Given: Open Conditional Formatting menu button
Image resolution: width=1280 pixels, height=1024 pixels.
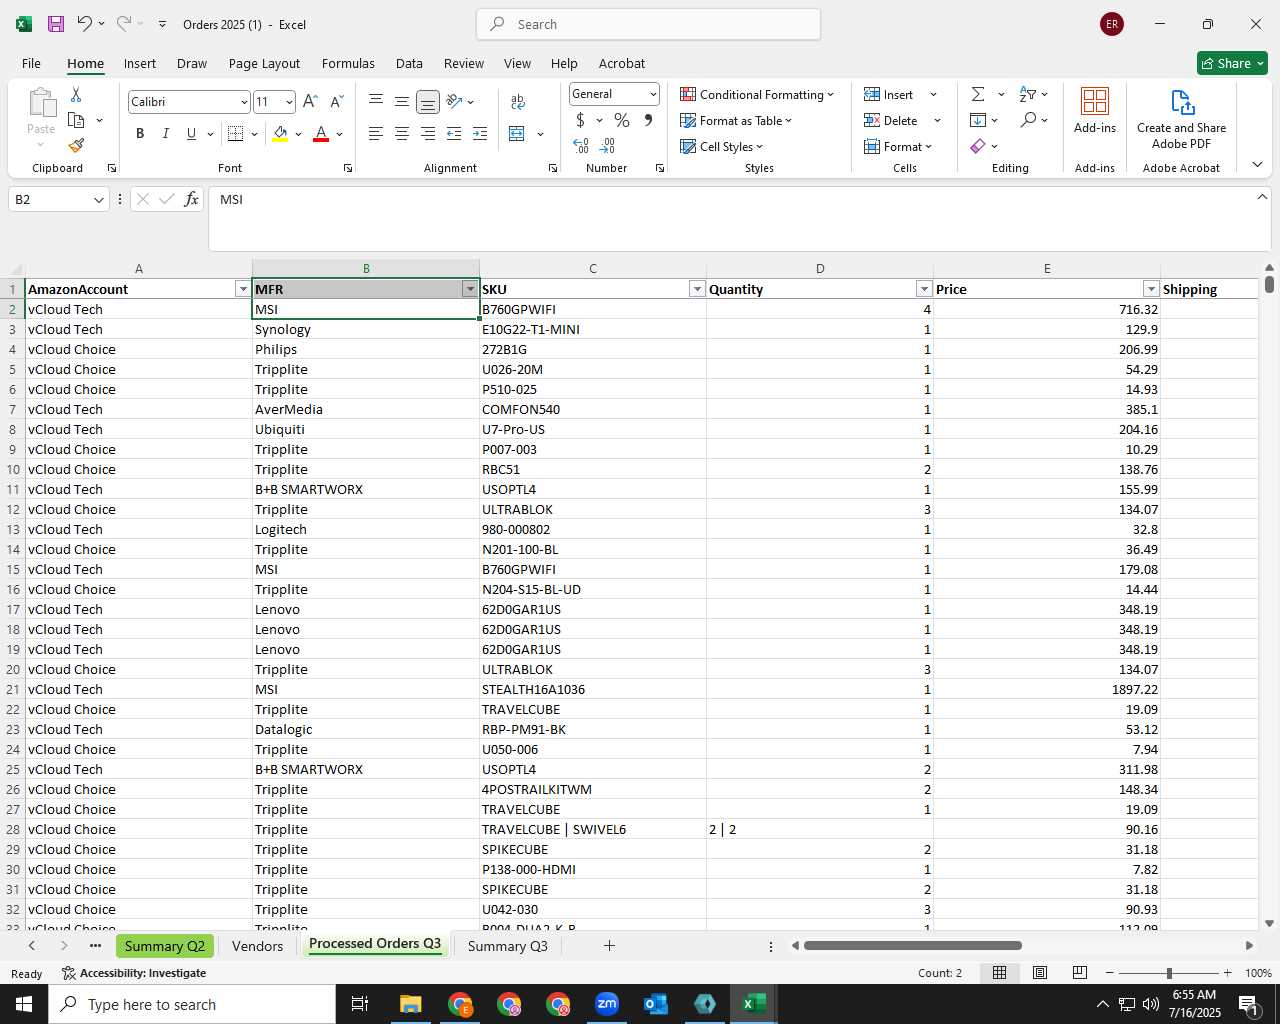Looking at the screenshot, I should coord(757,94).
